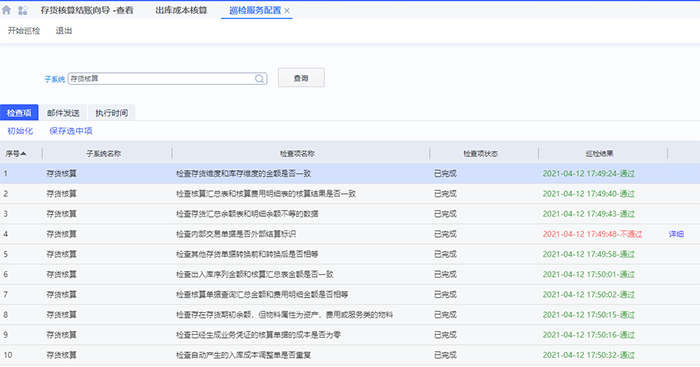Click result 2021-04-12 17:49:24-通过

[x=589, y=174]
